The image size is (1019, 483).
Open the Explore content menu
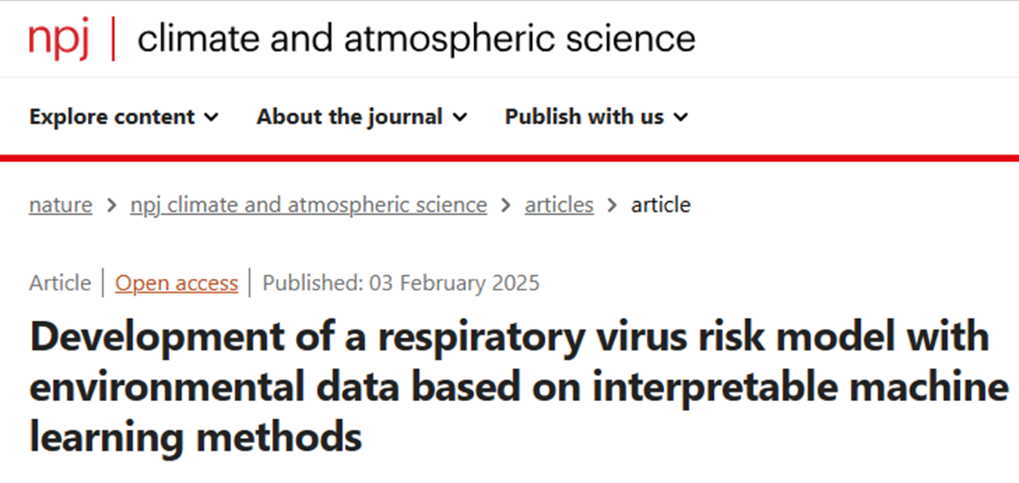click(x=112, y=117)
